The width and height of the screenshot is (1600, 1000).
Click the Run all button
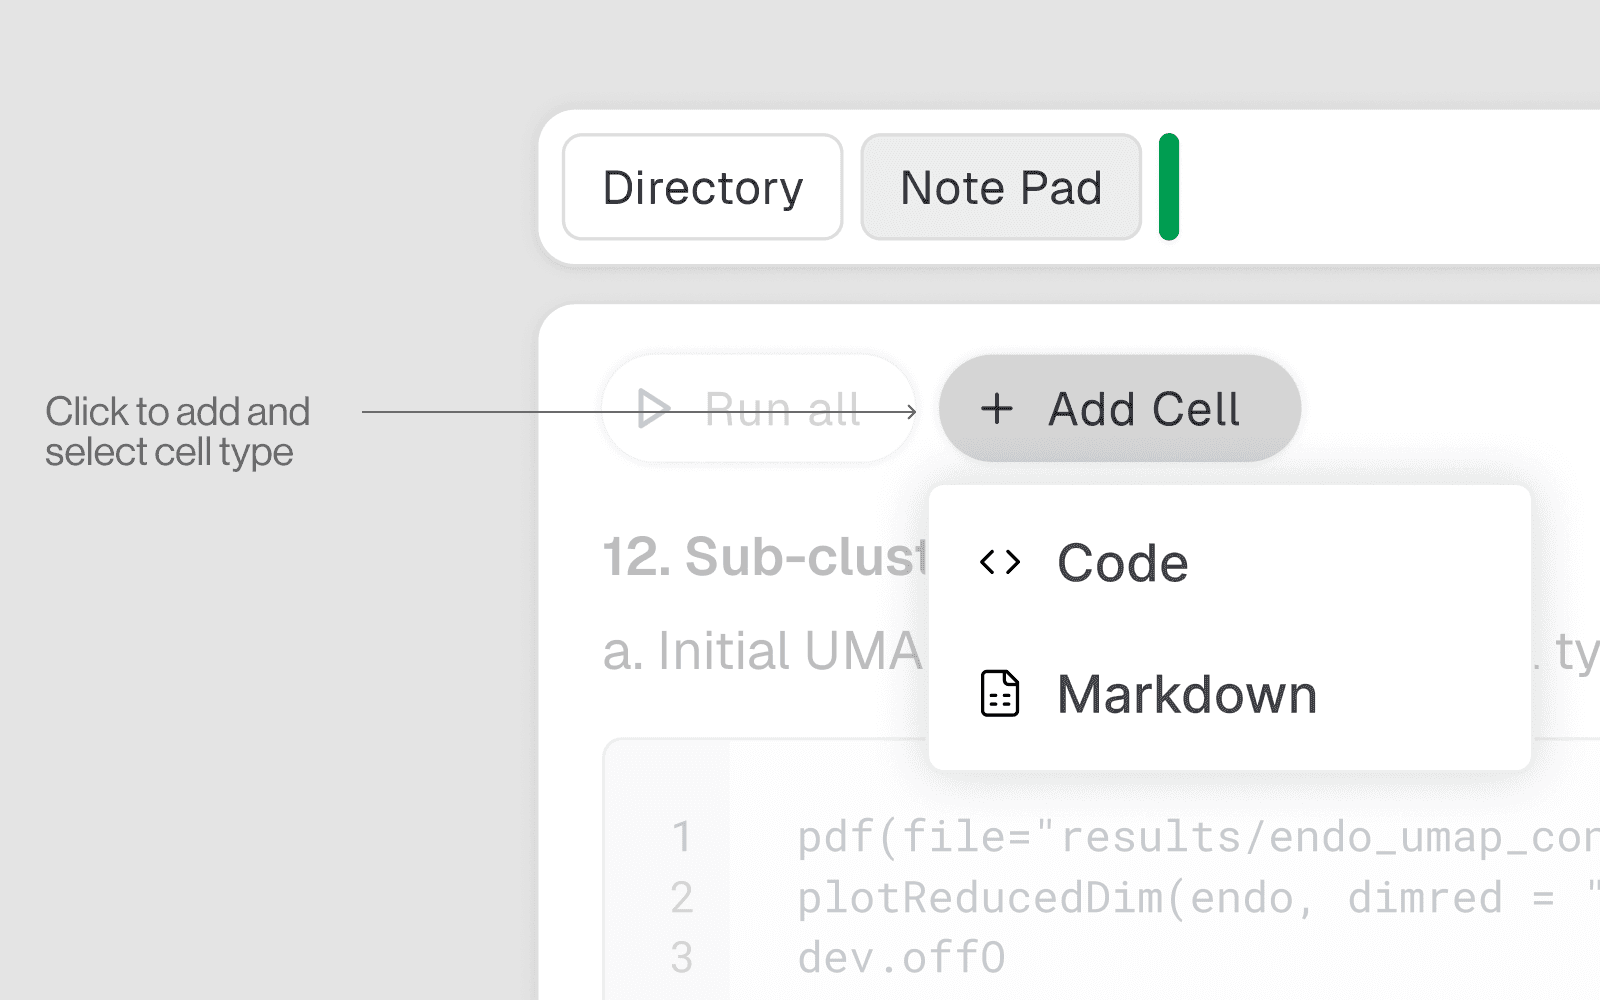pyautogui.click(x=759, y=408)
